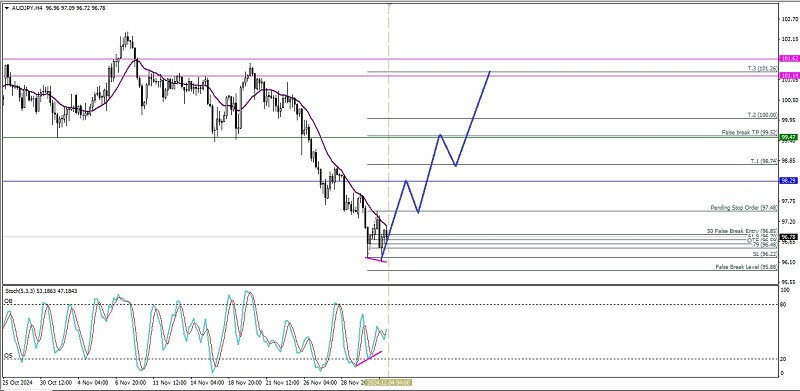Image resolution: width=800 pixels, height=391 pixels.
Task: Select the 95.55 price scale value
Action: coord(789,282)
